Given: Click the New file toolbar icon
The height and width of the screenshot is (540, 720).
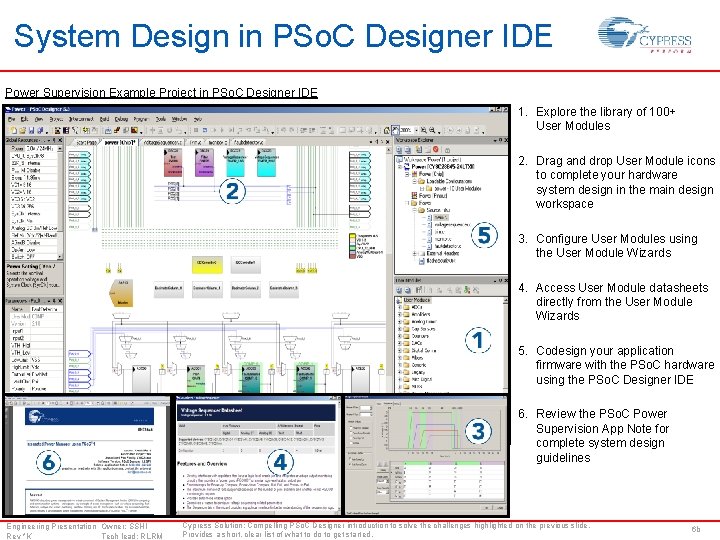Looking at the screenshot, I should pos(13,130).
